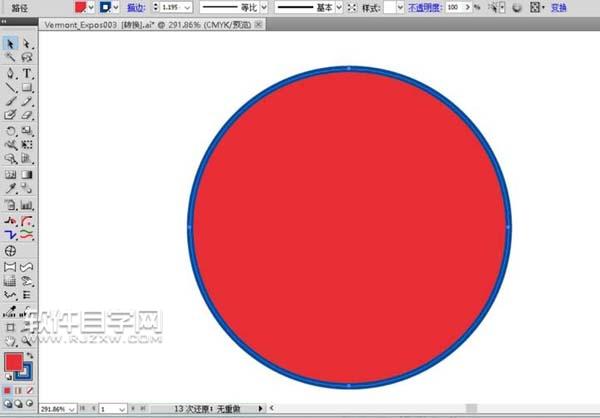Open the zoom level dropdown at 291.86%
The width and height of the screenshot is (600, 418).
72,409
